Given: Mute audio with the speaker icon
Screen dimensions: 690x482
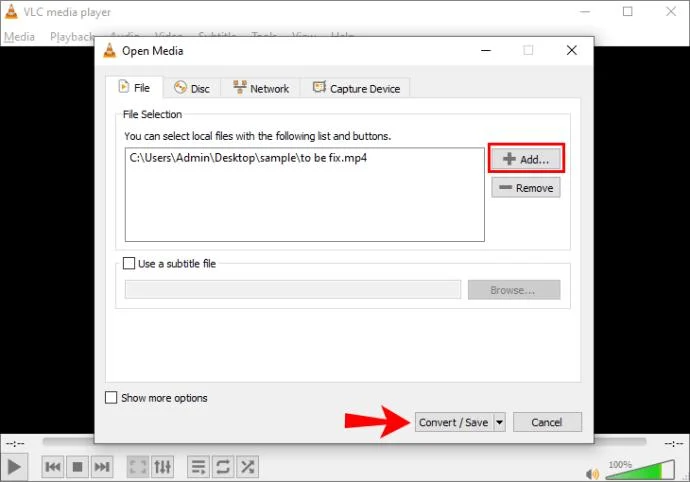Looking at the screenshot, I should click(592, 474).
